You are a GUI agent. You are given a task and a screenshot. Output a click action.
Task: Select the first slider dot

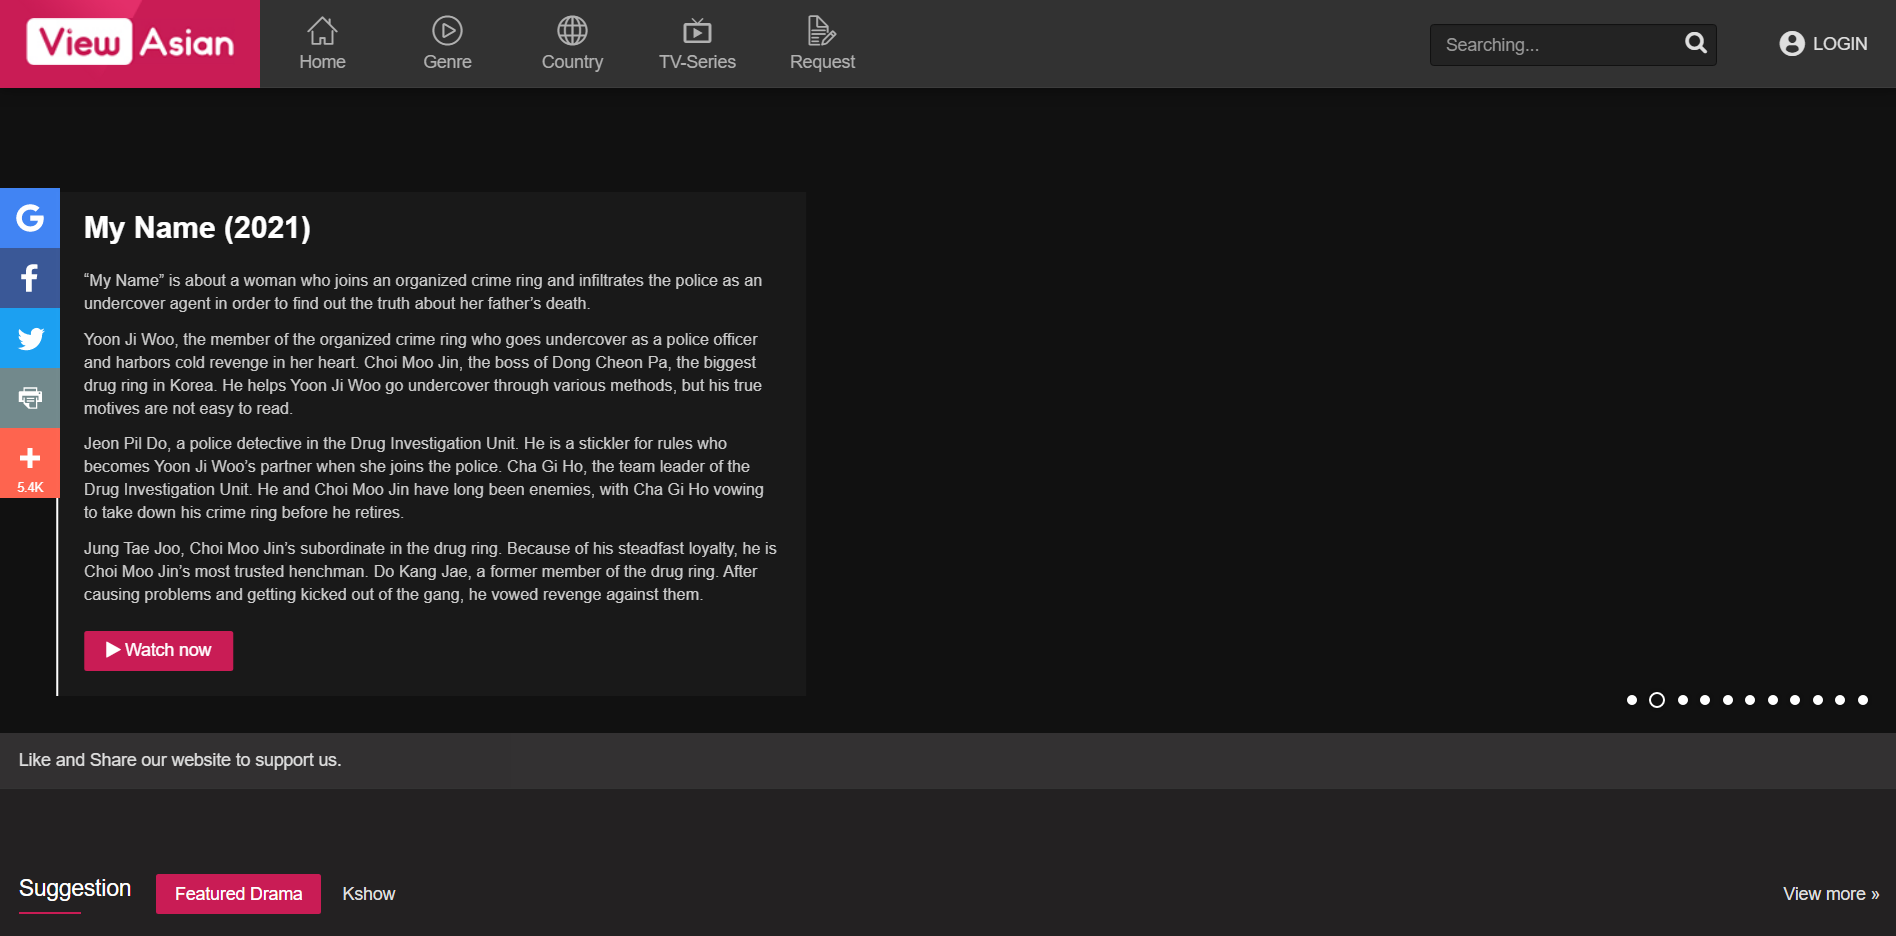click(1632, 700)
